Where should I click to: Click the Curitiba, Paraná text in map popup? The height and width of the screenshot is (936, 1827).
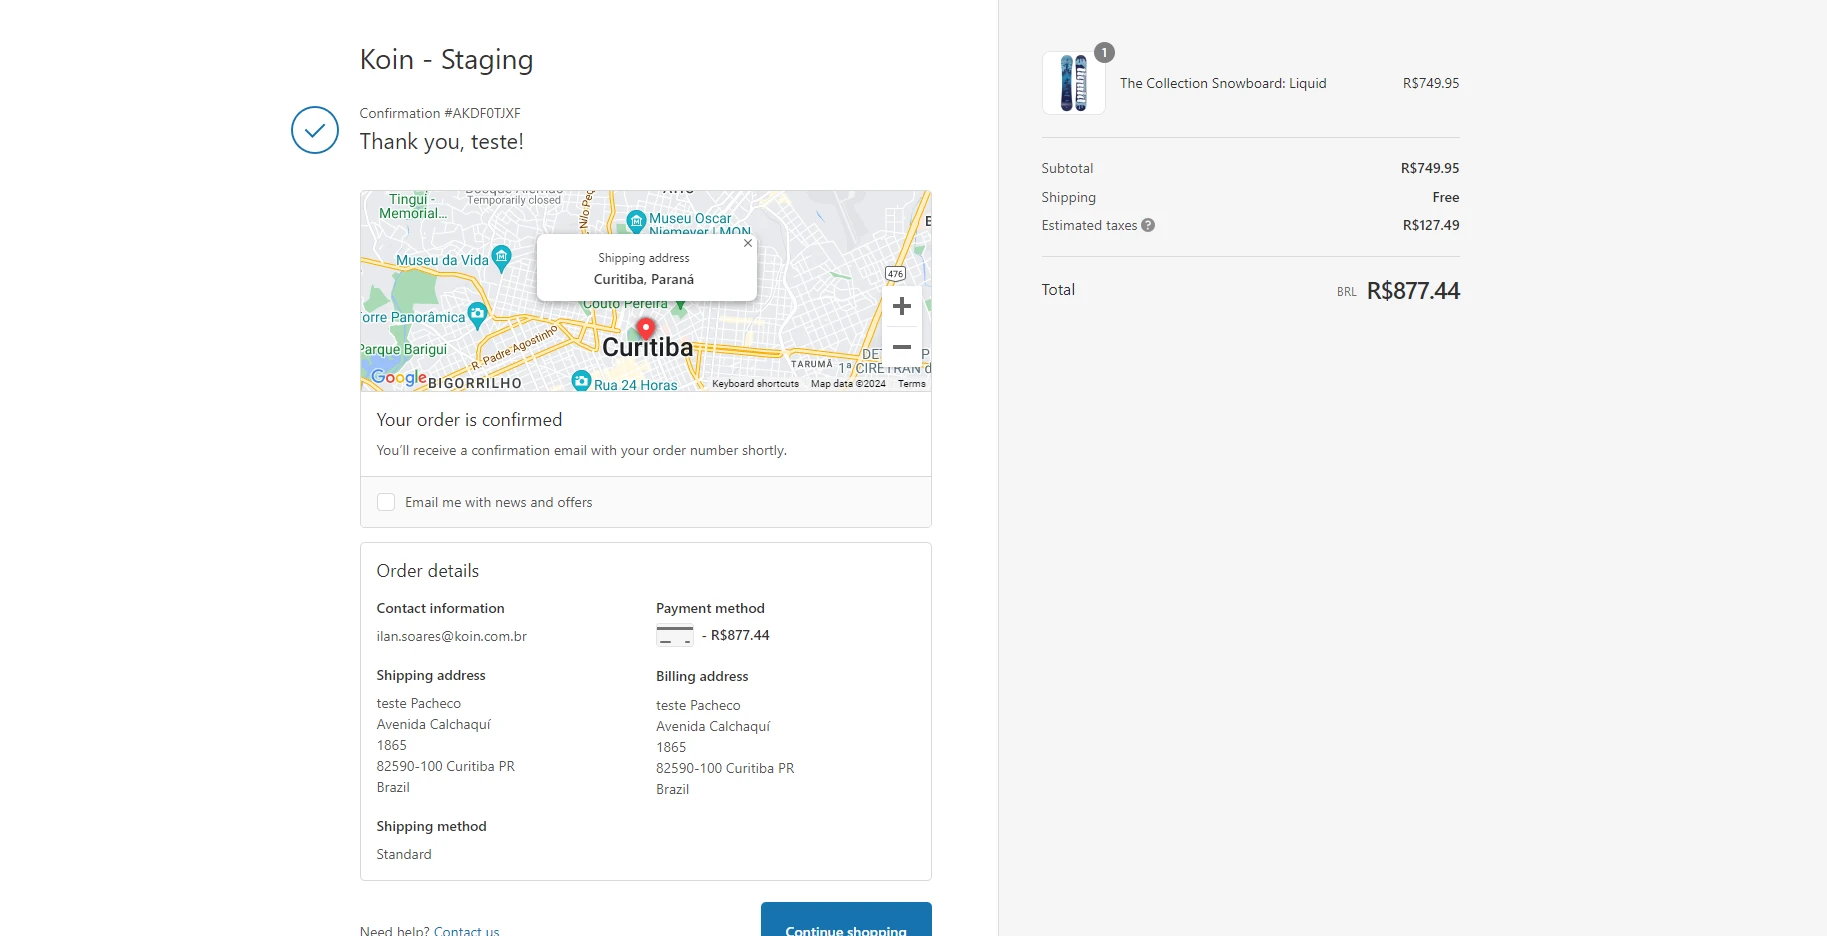[x=644, y=279]
